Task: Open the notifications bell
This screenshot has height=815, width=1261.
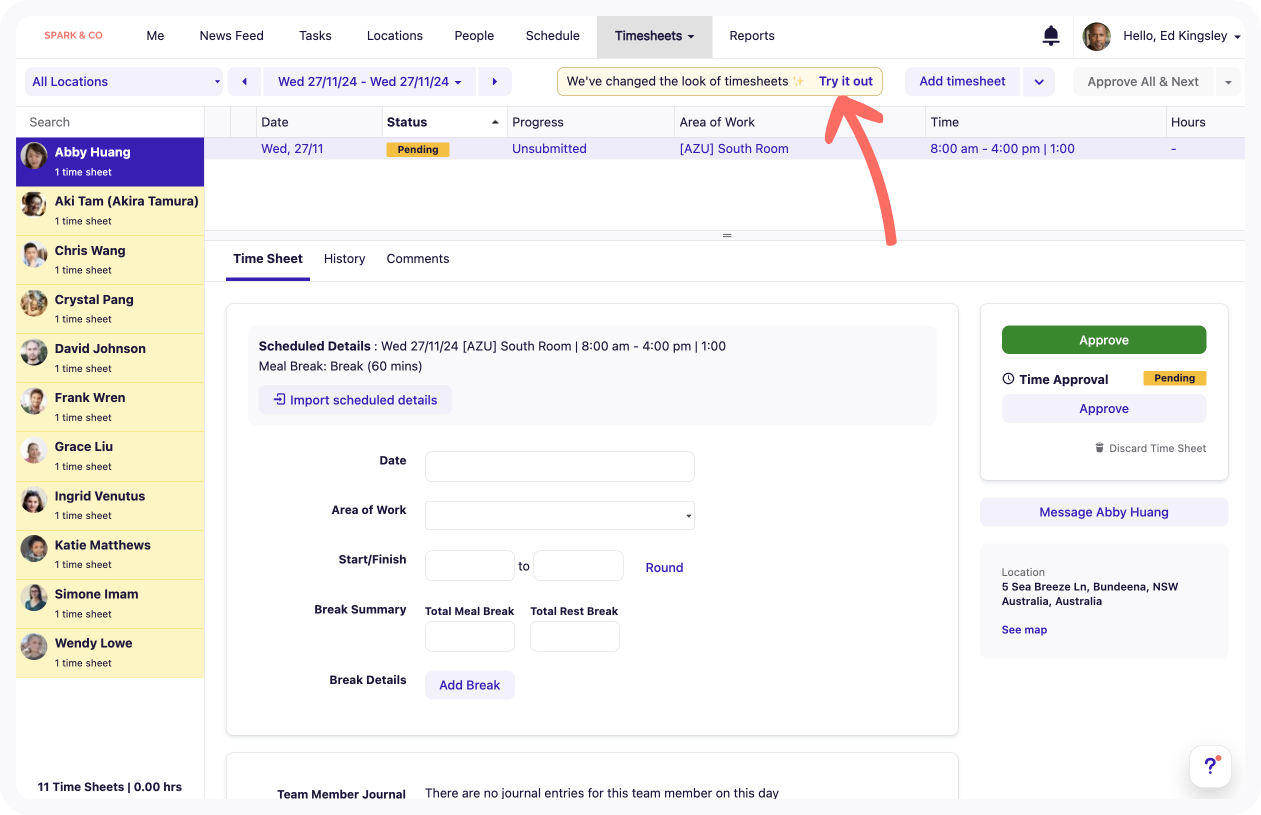Action: coord(1051,36)
